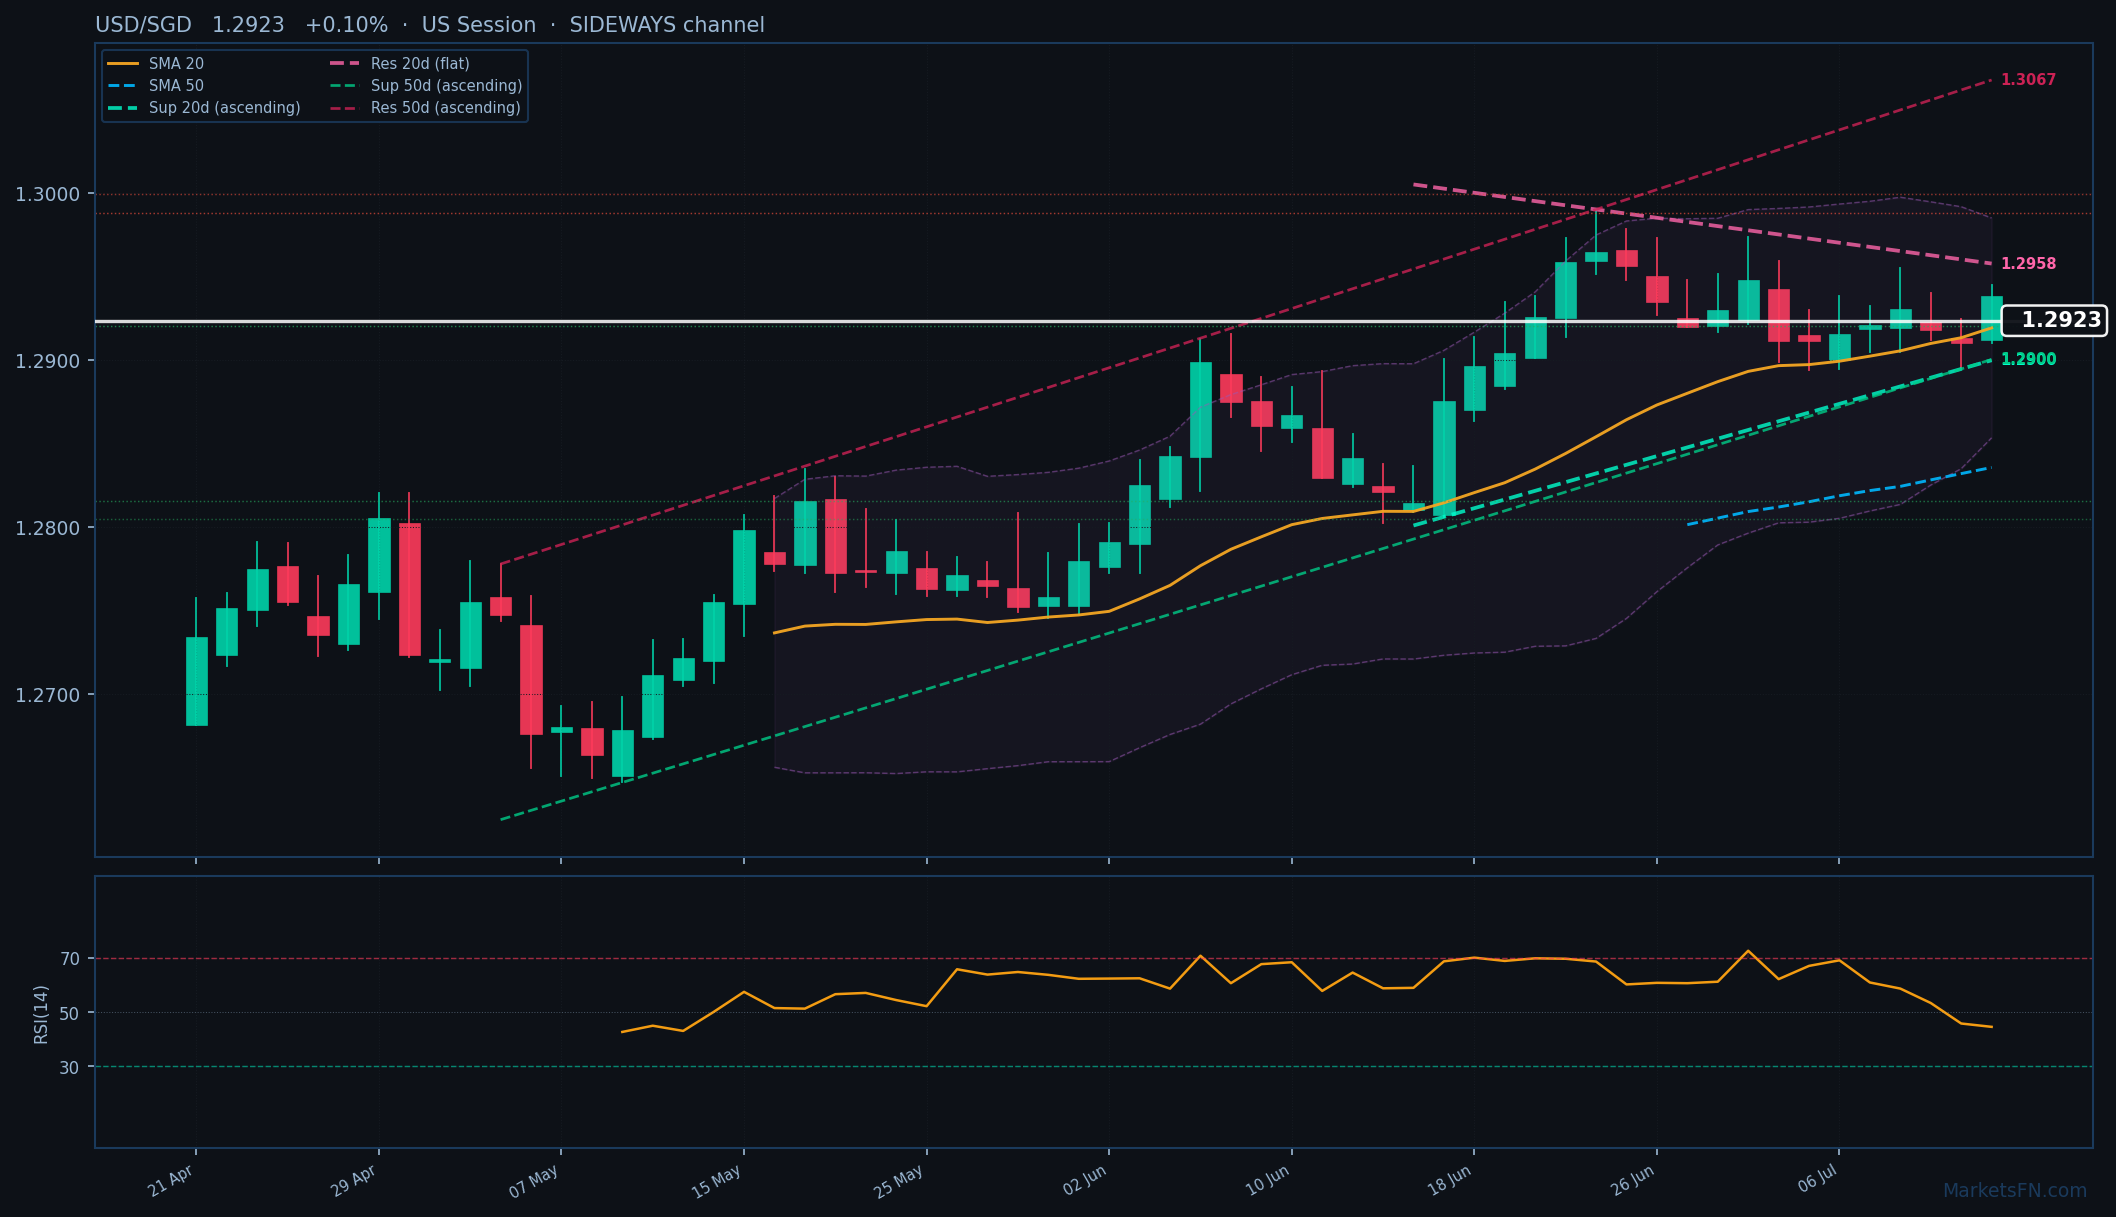Click the 29 Apr date label
The image size is (2116, 1217).
pyautogui.click(x=354, y=1181)
